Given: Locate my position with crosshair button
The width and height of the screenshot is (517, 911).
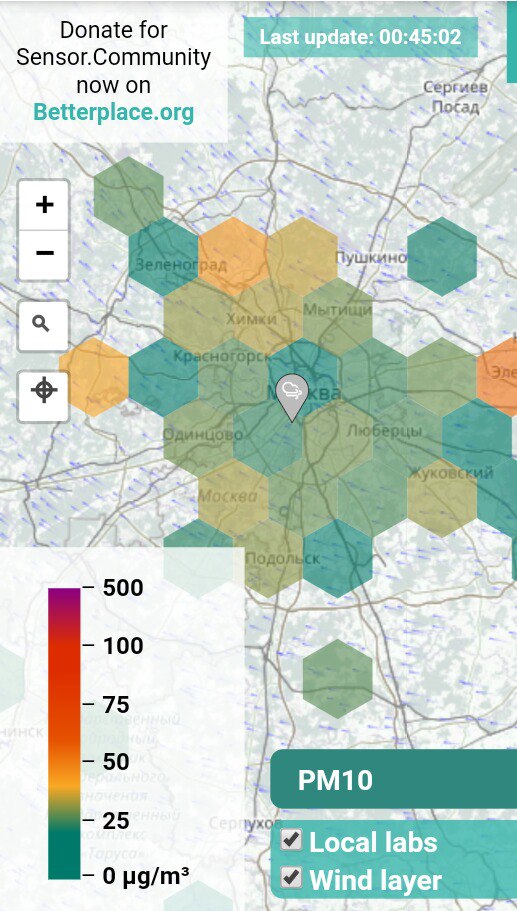Looking at the screenshot, I should pos(44,396).
